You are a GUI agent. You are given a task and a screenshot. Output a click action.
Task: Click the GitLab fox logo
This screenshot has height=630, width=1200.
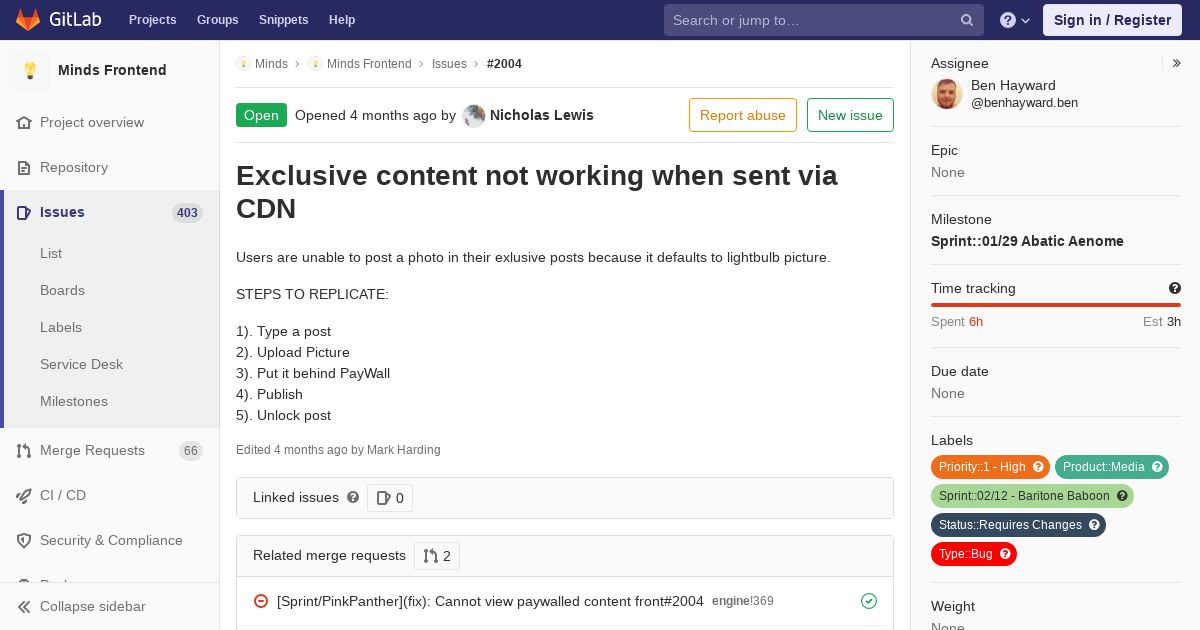28,20
